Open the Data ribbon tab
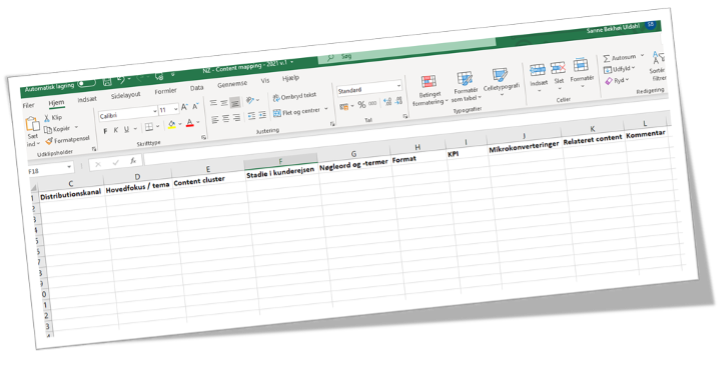Viewport: 722px width, 383px height. click(197, 88)
